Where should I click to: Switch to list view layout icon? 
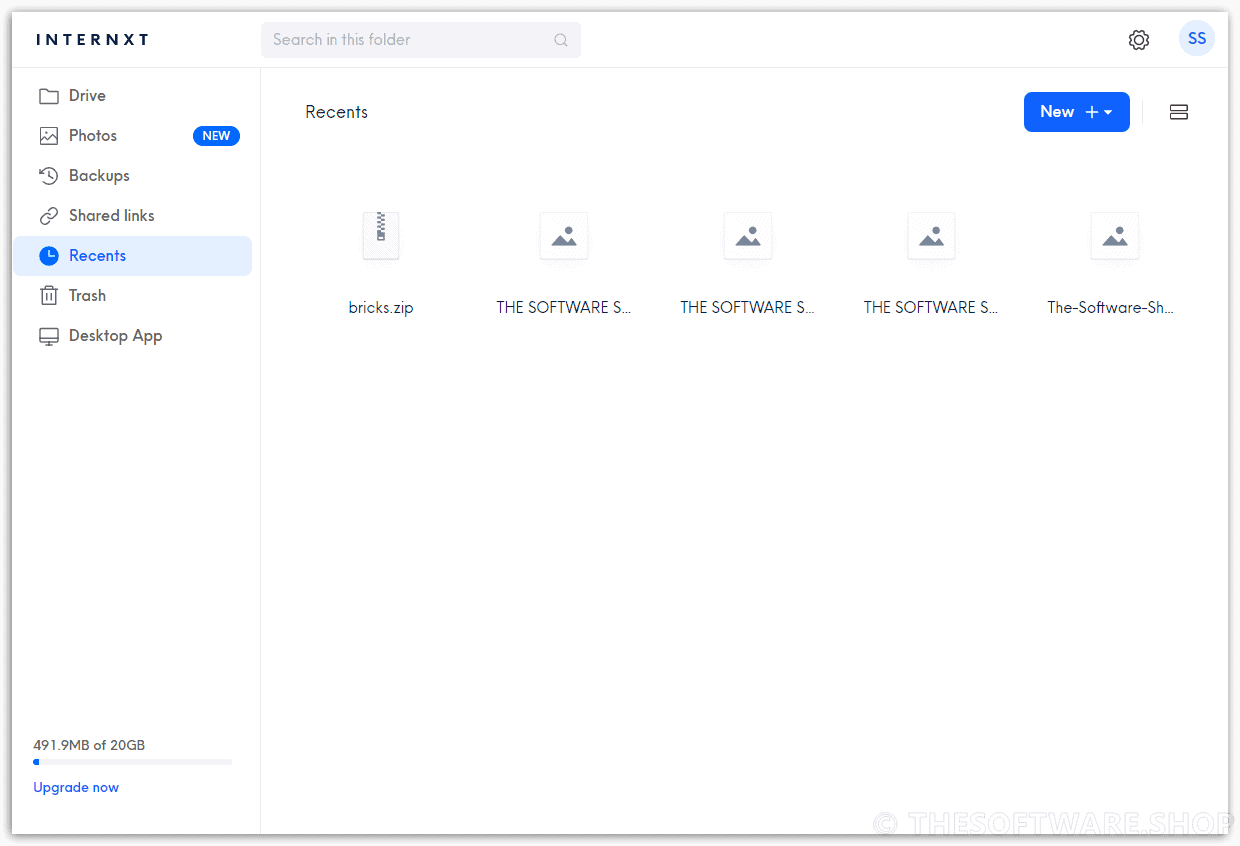tap(1179, 112)
